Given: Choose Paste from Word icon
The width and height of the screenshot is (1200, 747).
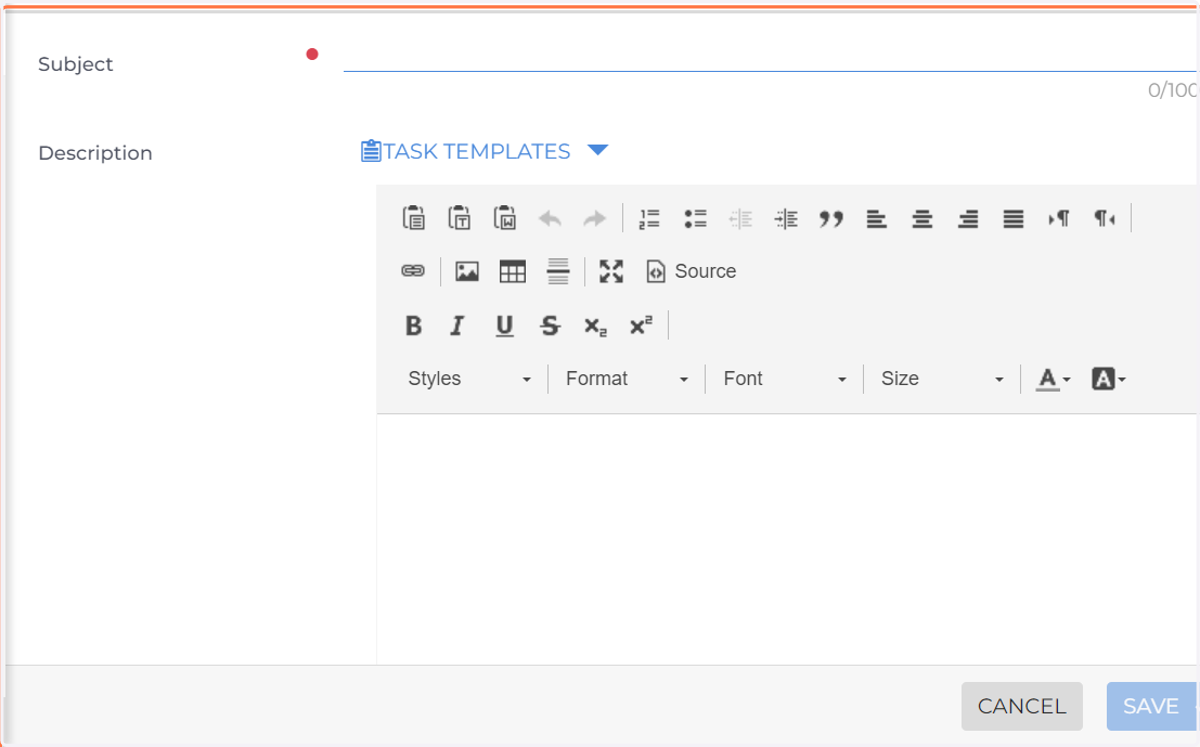Looking at the screenshot, I should click(x=505, y=218).
